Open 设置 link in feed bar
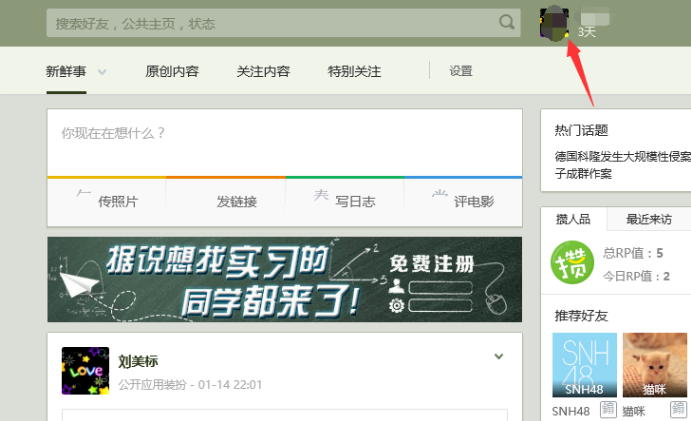691x421 pixels. pos(461,71)
